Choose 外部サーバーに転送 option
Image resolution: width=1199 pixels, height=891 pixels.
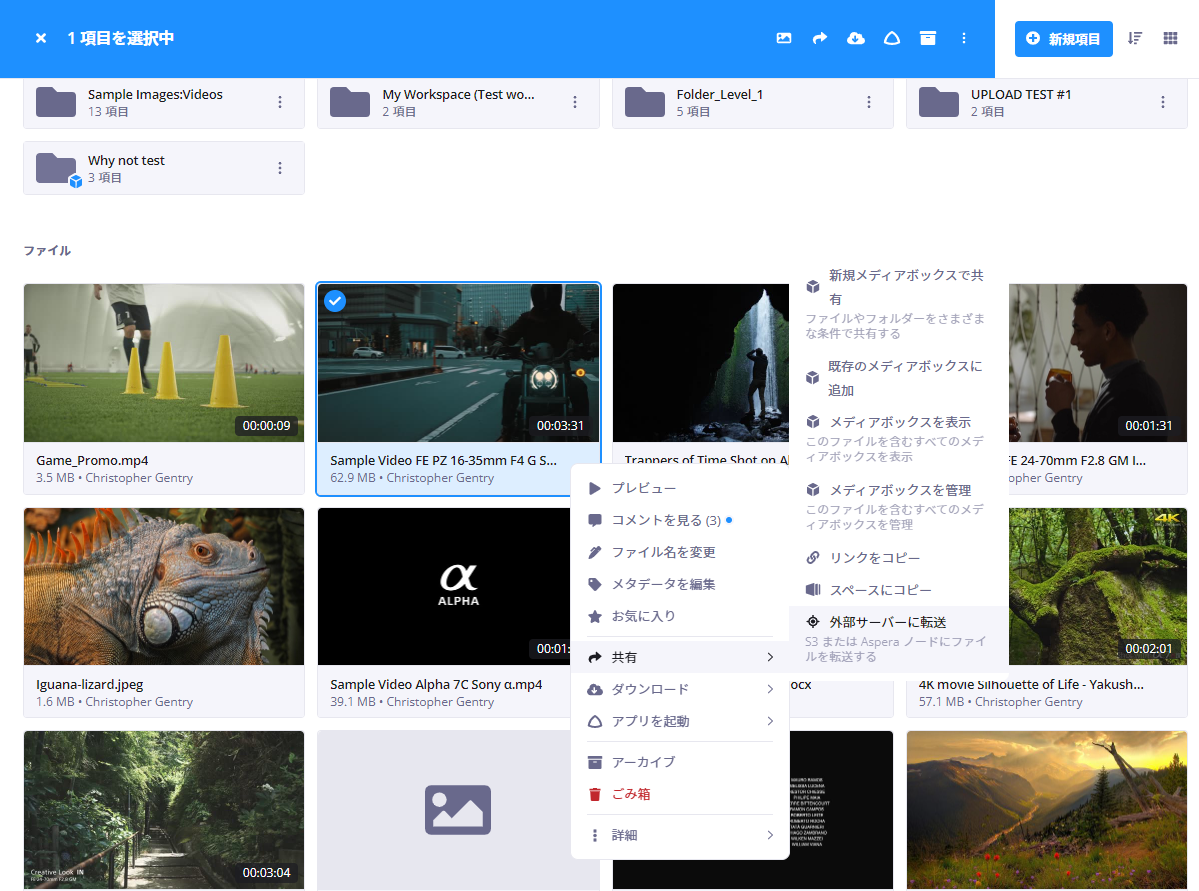[x=898, y=638]
